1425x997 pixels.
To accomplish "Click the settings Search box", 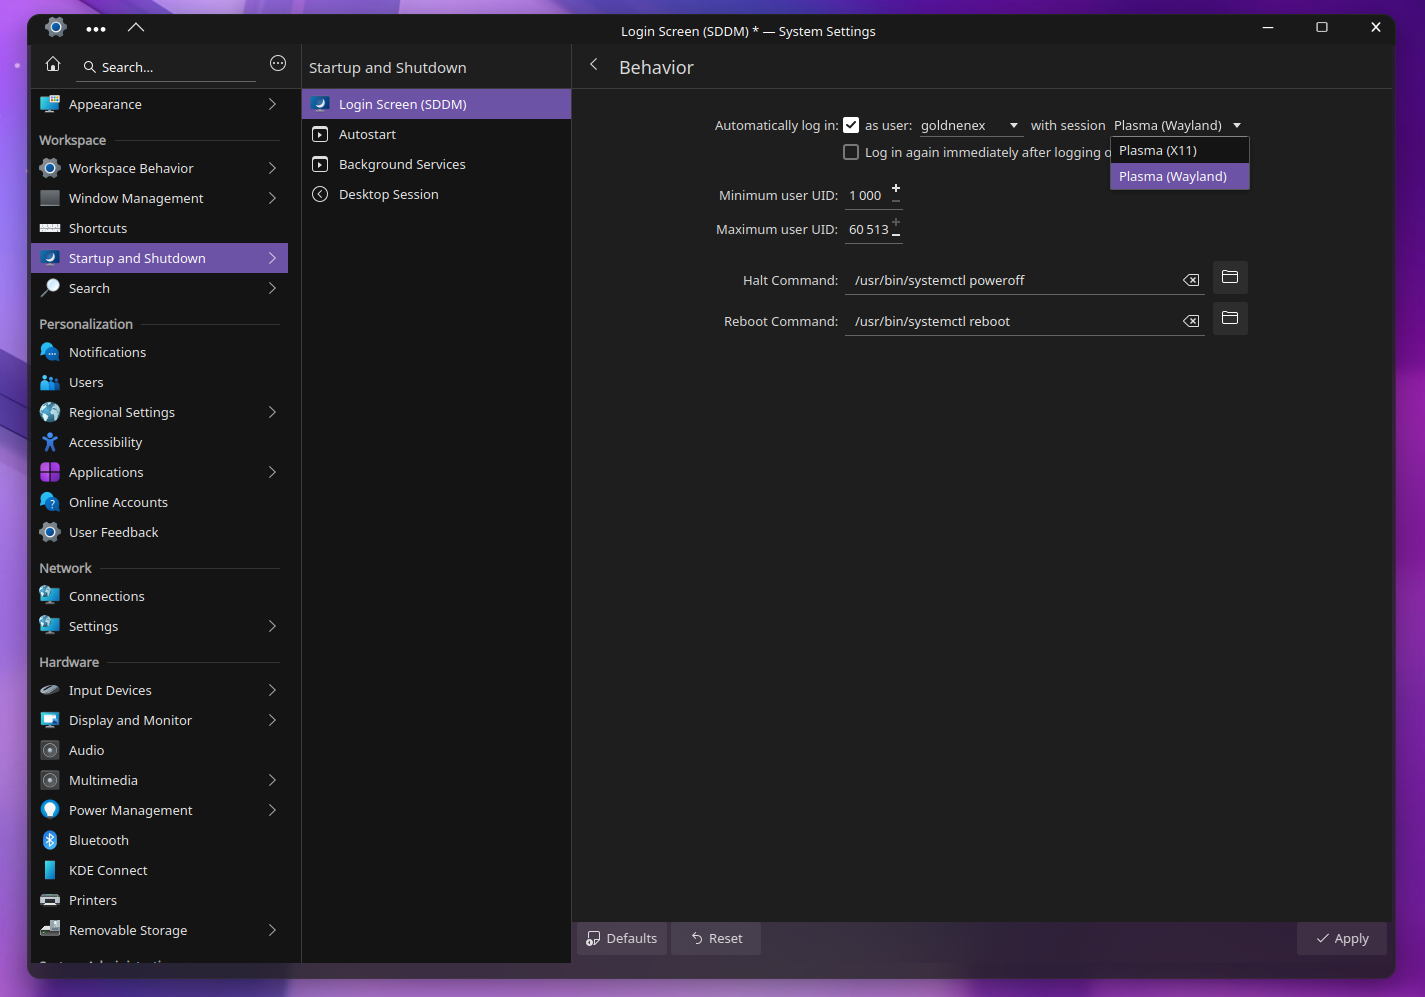I will tap(166, 67).
